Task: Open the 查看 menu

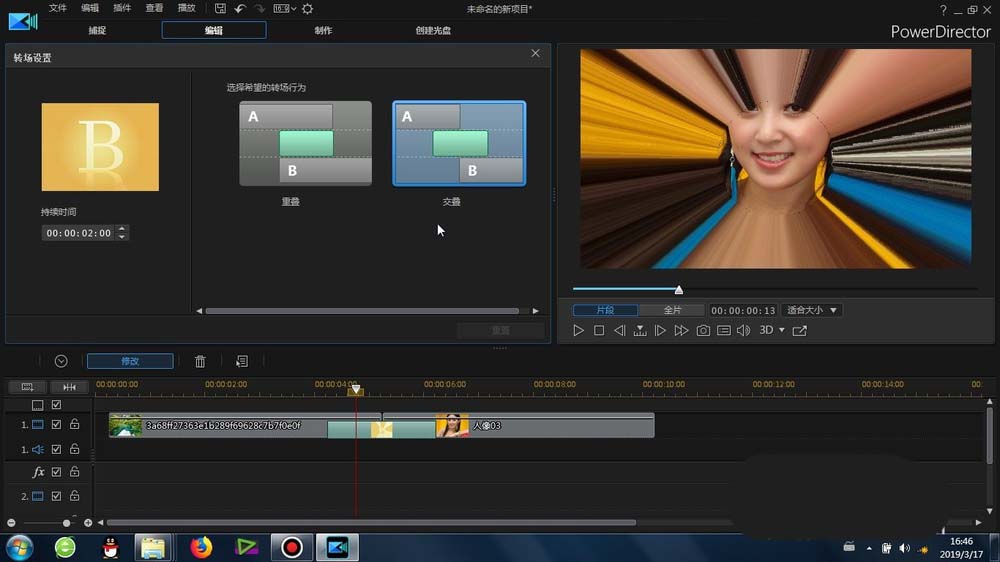Action: tap(154, 8)
